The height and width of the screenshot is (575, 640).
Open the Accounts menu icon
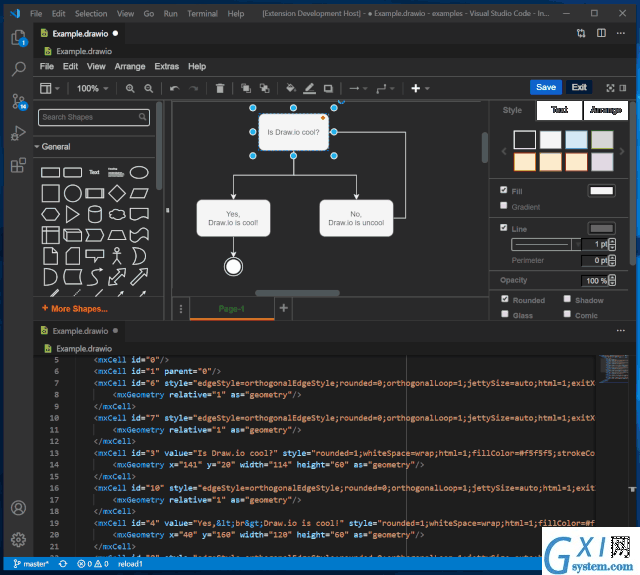(18, 508)
